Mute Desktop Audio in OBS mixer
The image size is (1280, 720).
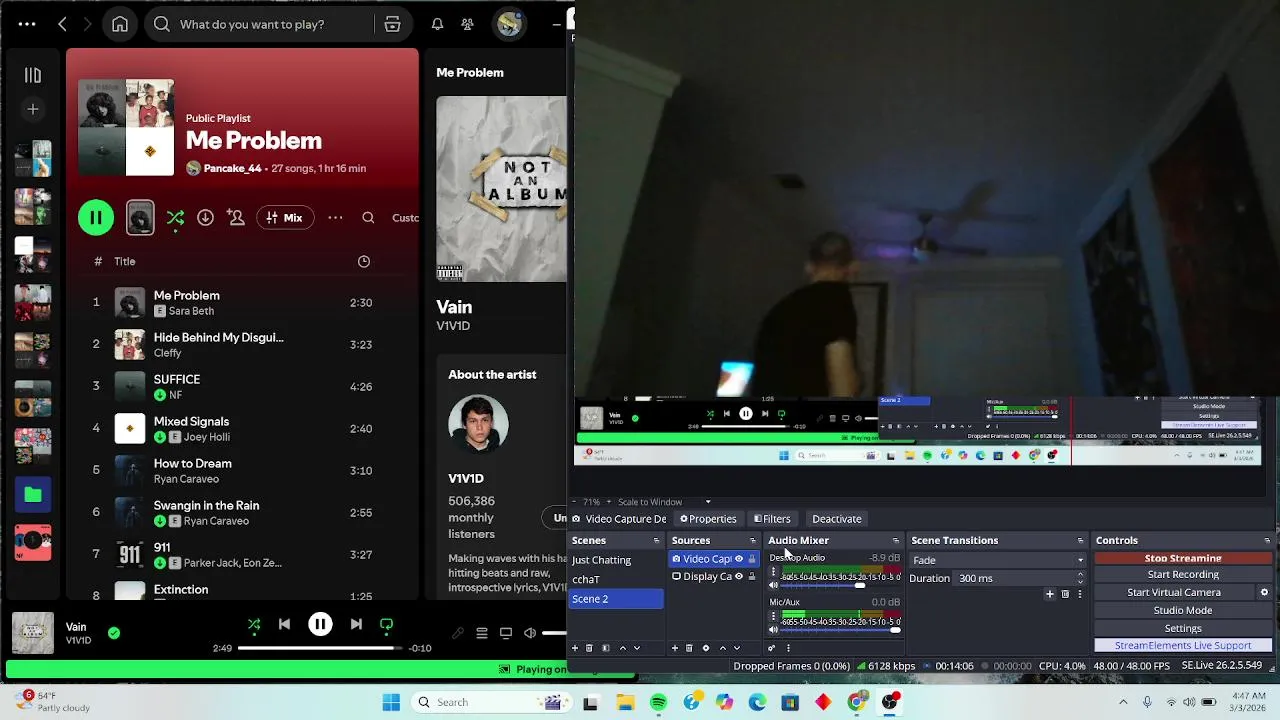click(773, 585)
